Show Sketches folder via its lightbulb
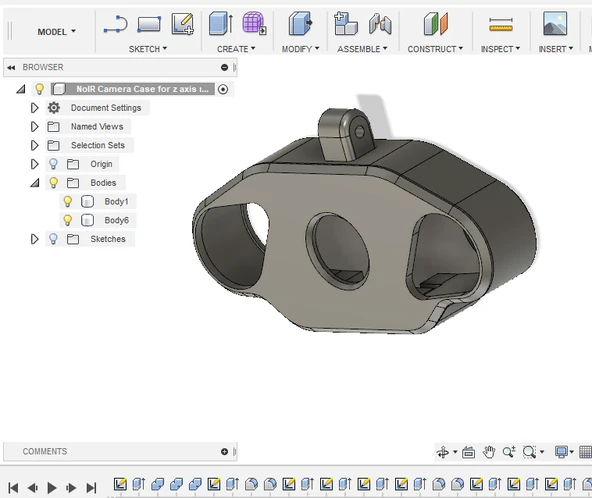 coord(53,239)
